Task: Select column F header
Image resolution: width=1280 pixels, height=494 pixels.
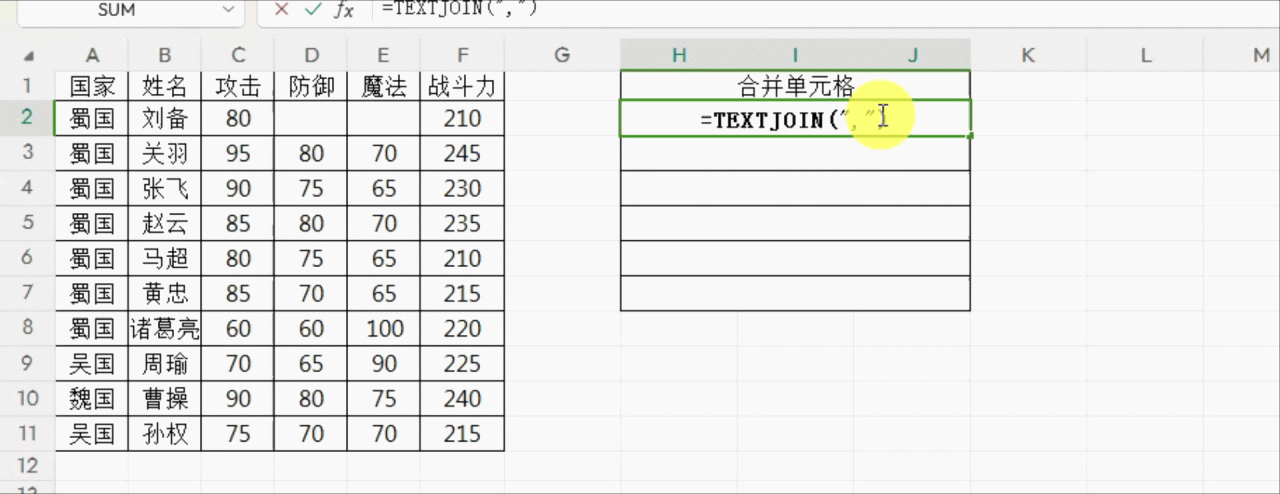Action: (x=462, y=55)
